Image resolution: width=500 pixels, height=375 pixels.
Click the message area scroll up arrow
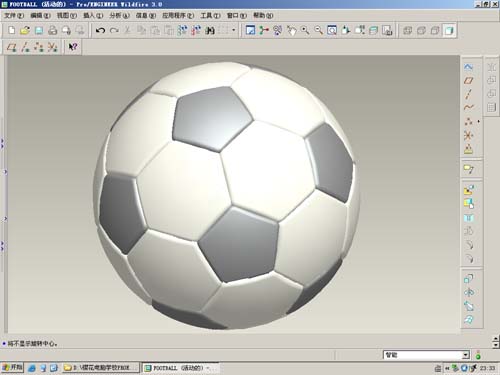[496, 339]
